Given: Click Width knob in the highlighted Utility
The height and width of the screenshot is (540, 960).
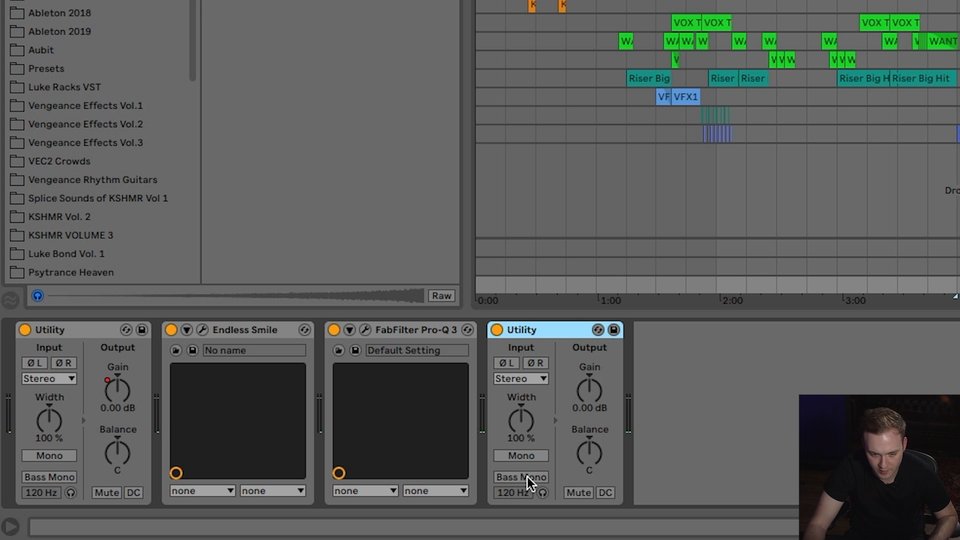Looking at the screenshot, I should coord(521,420).
